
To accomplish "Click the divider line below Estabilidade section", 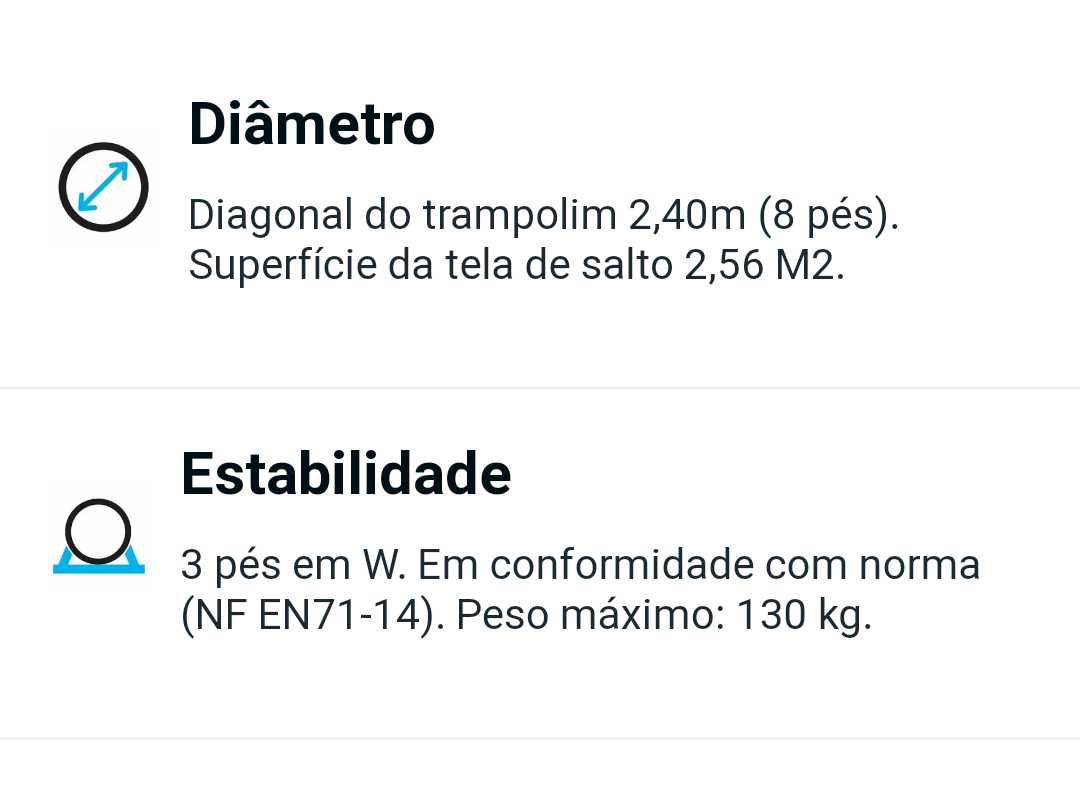I will click(540, 738).
